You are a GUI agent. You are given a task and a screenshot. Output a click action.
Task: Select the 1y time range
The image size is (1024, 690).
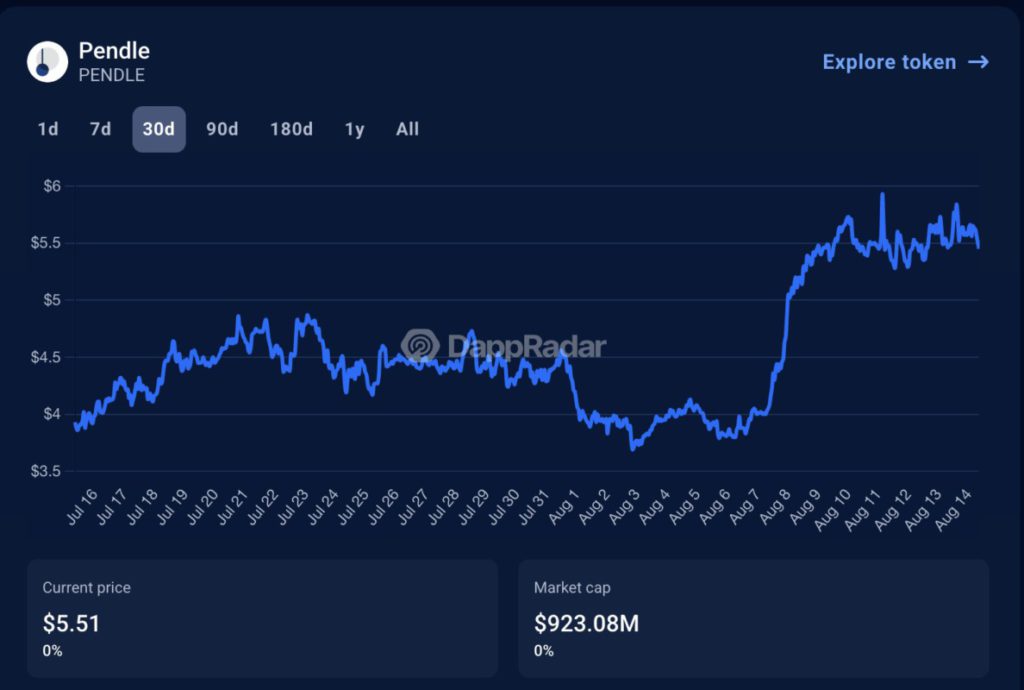354,129
